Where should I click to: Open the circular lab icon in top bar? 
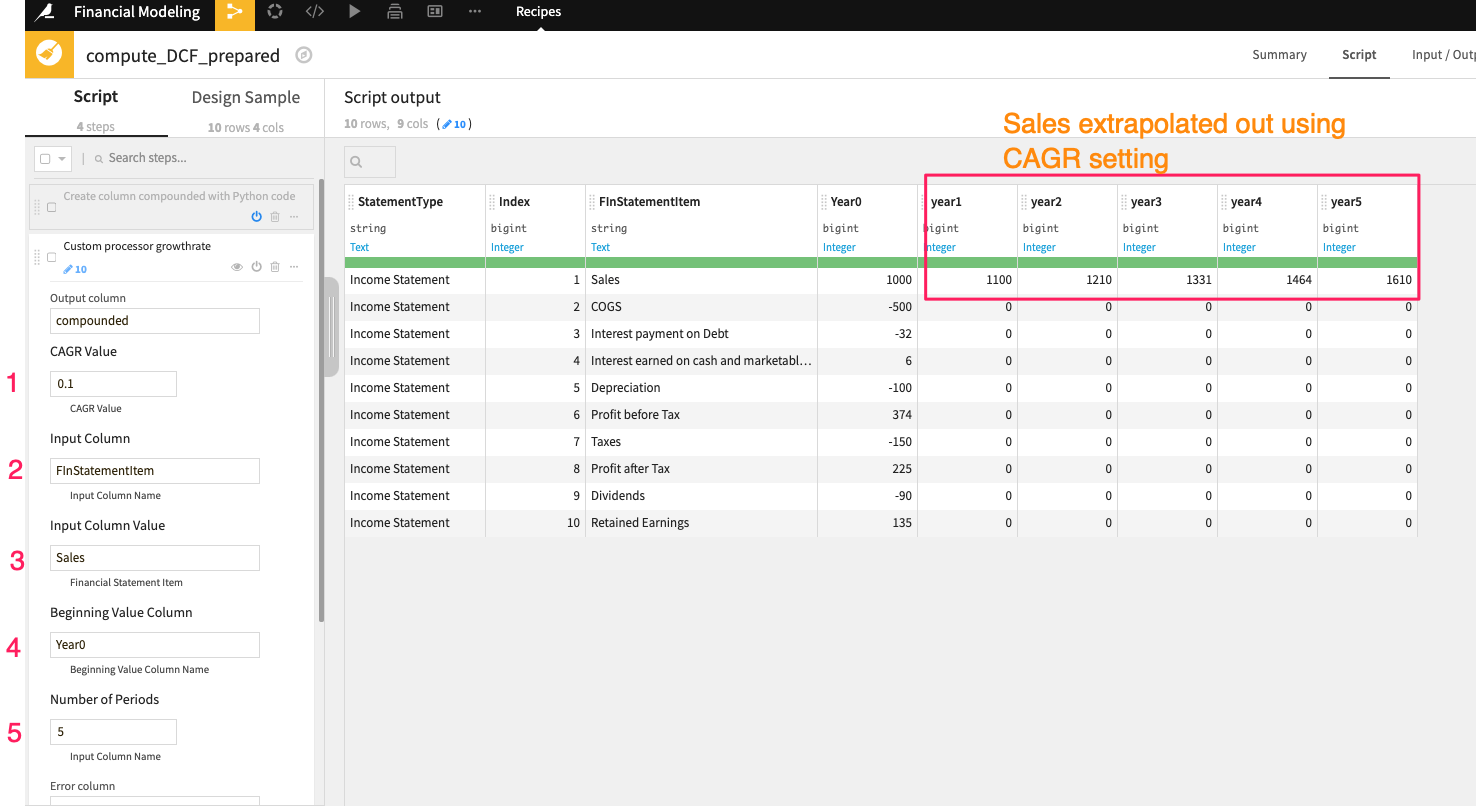coord(275,12)
